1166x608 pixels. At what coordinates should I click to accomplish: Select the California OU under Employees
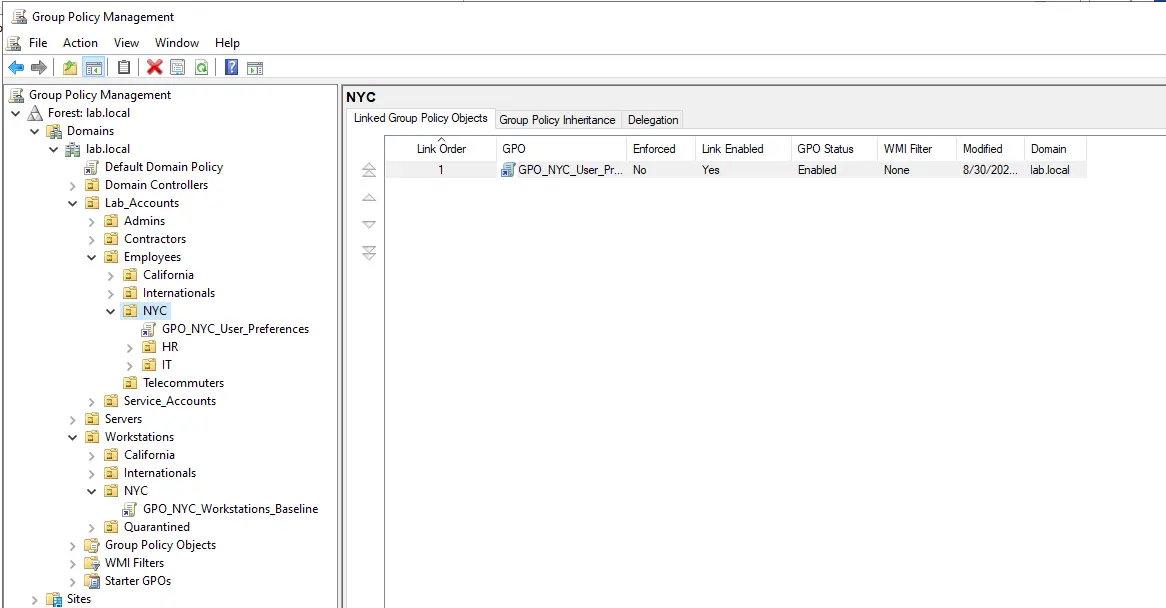coord(168,275)
